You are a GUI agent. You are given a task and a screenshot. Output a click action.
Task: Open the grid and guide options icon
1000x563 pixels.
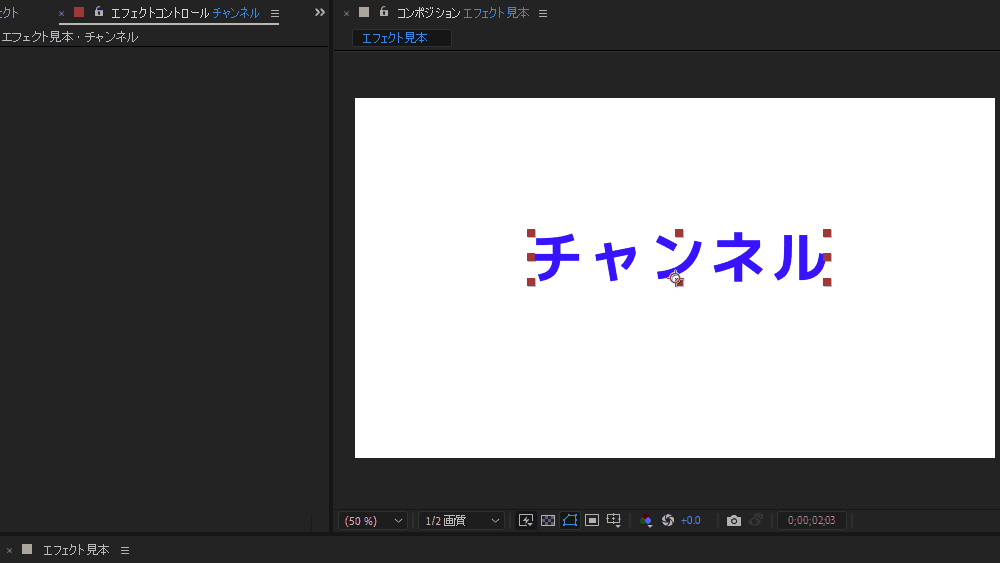coord(614,520)
